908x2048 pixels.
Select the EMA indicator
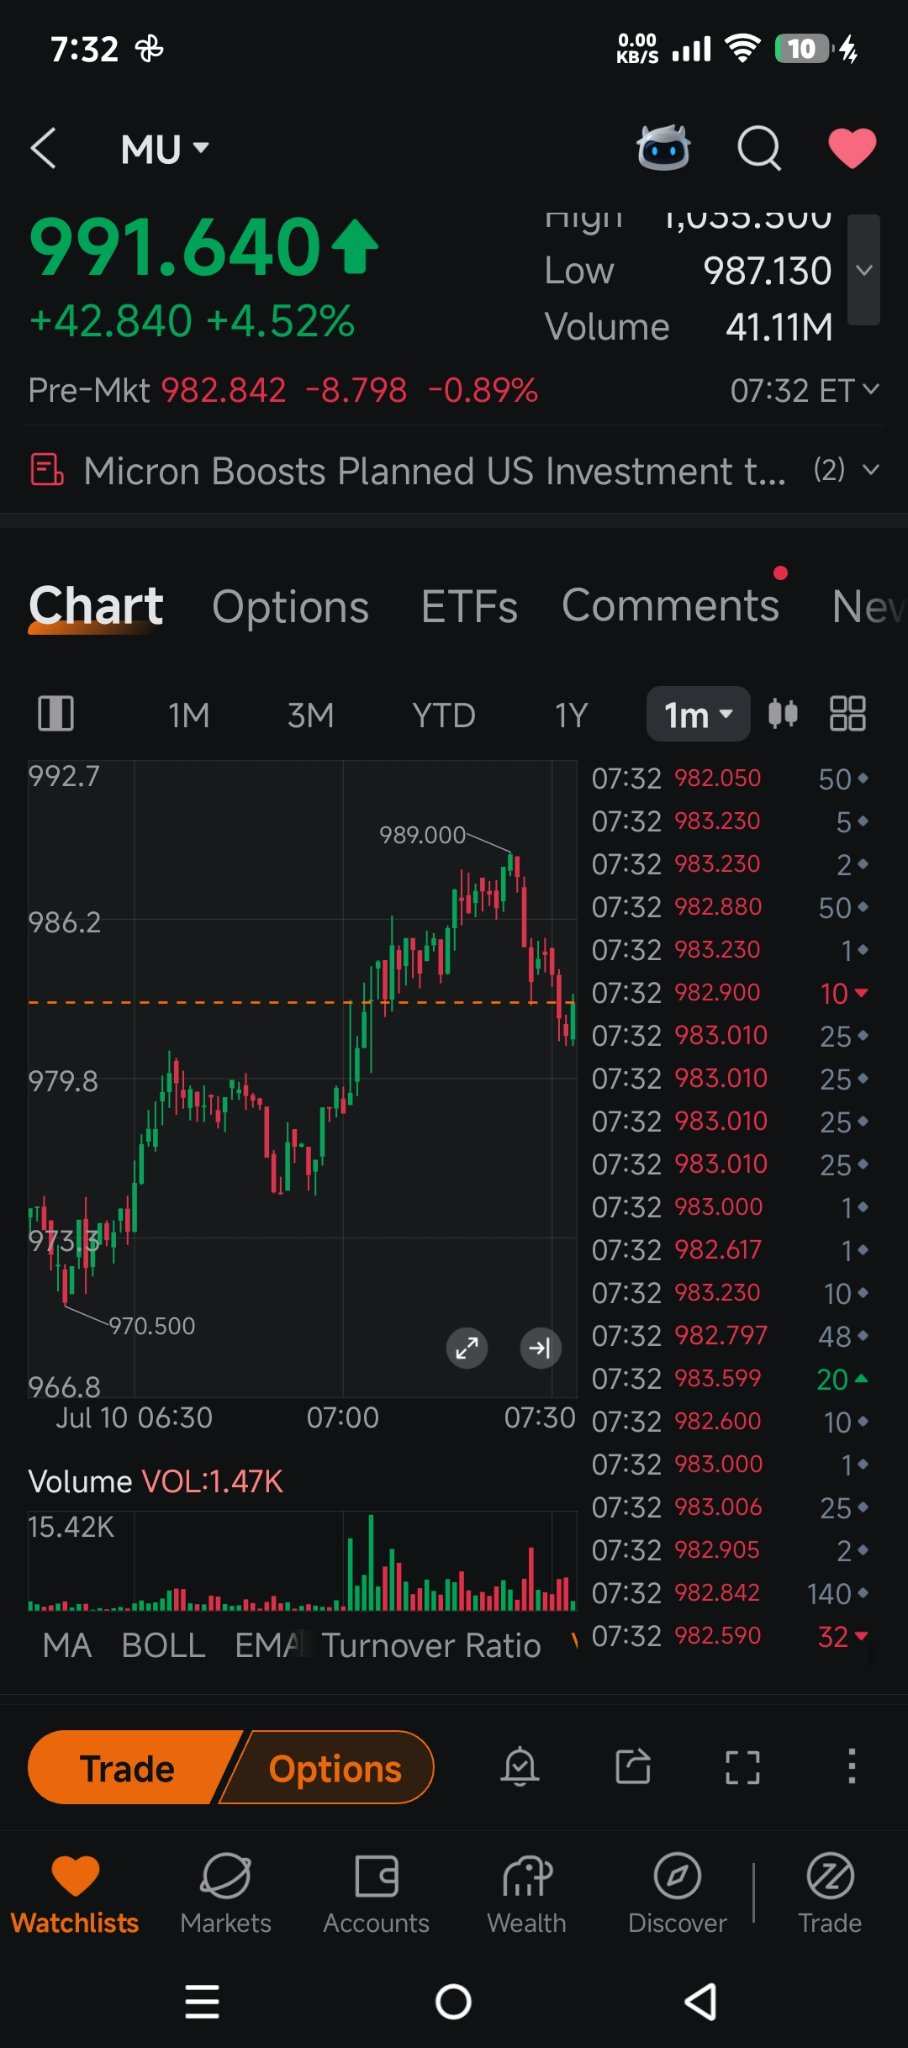tap(270, 1645)
